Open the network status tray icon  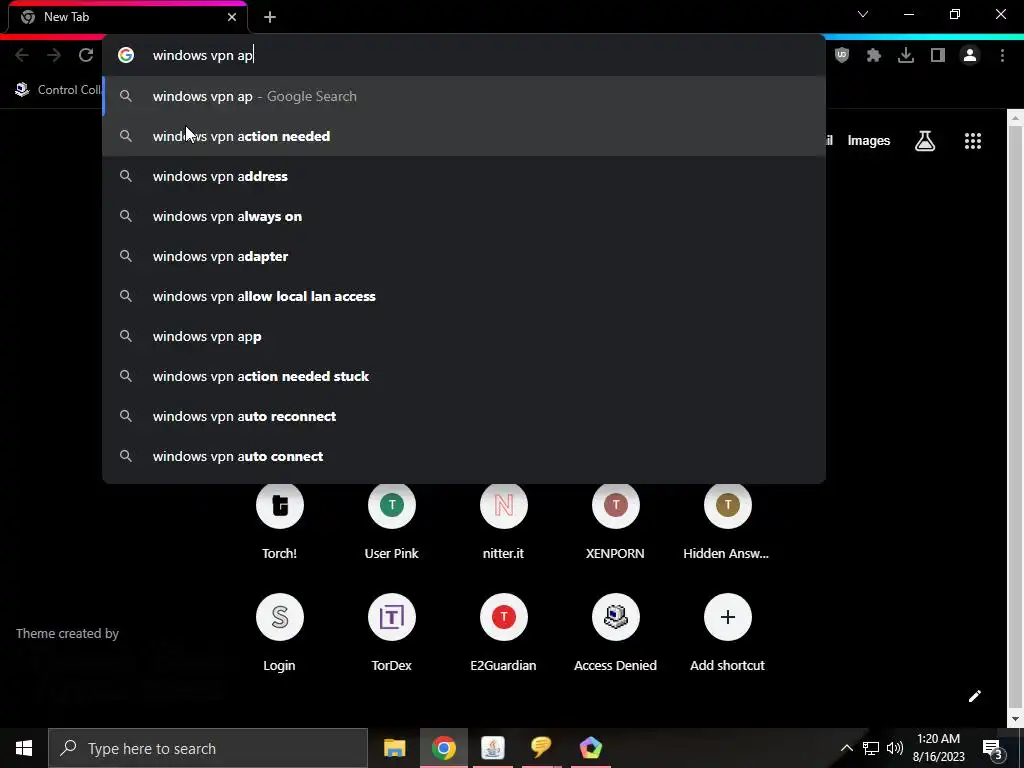(871, 748)
